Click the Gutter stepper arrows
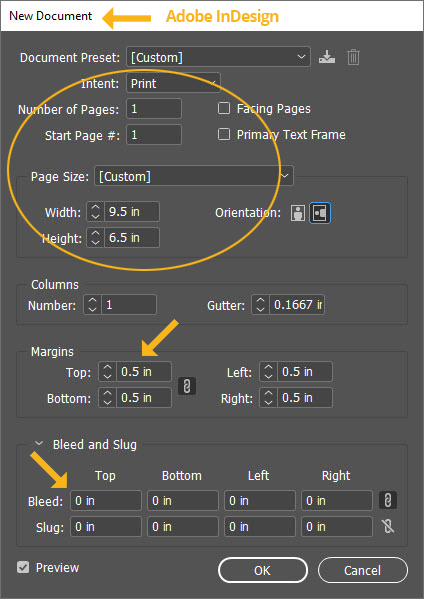The image size is (424, 599). pyautogui.click(x=261, y=305)
